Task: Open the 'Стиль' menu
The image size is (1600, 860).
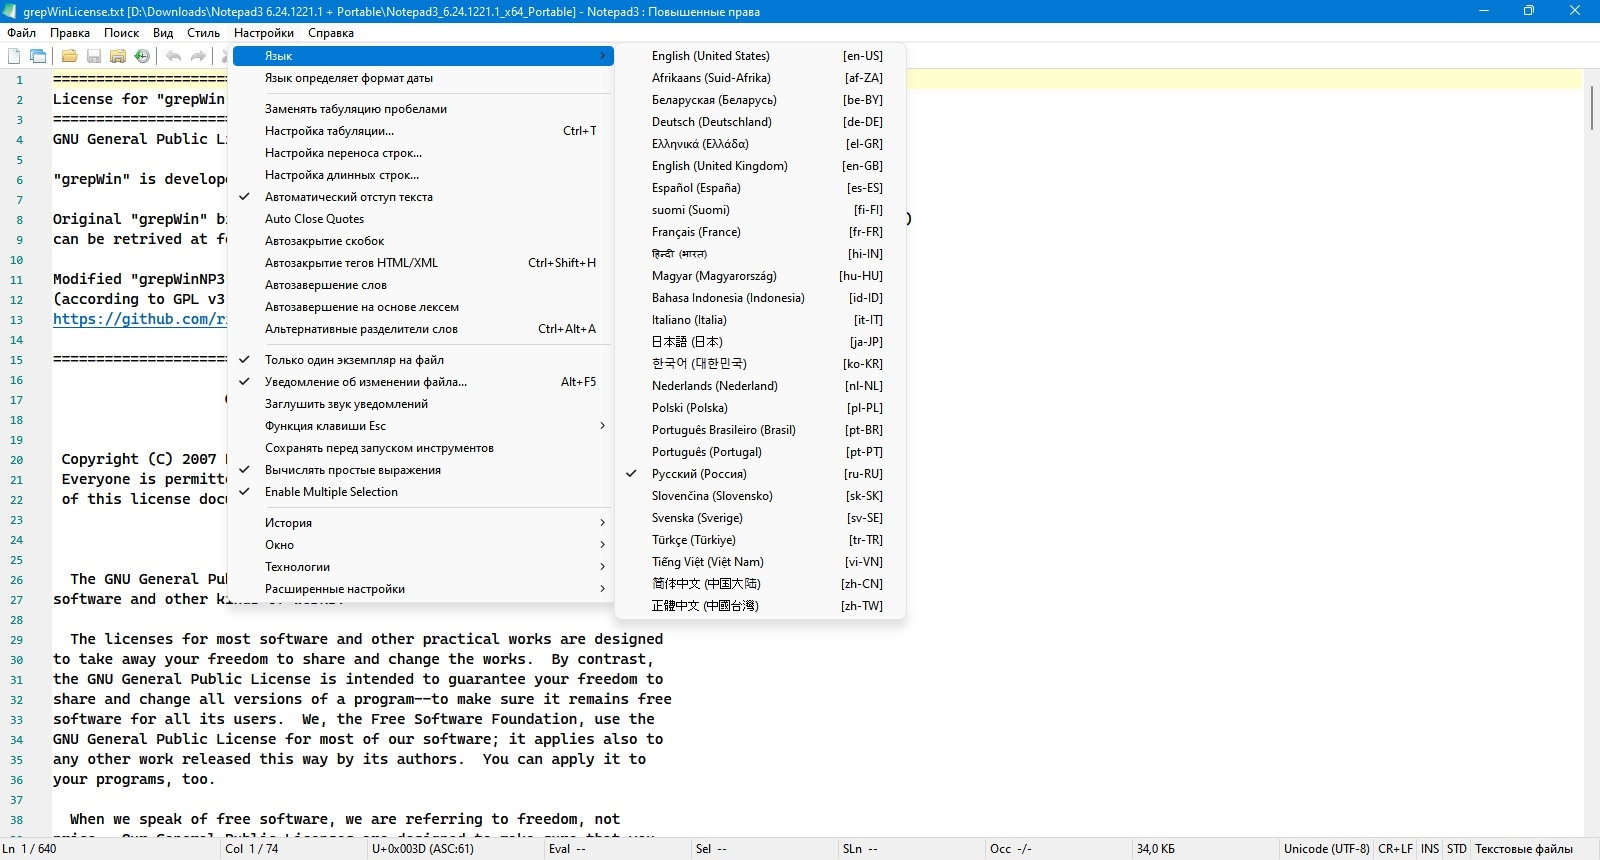Action: [204, 33]
